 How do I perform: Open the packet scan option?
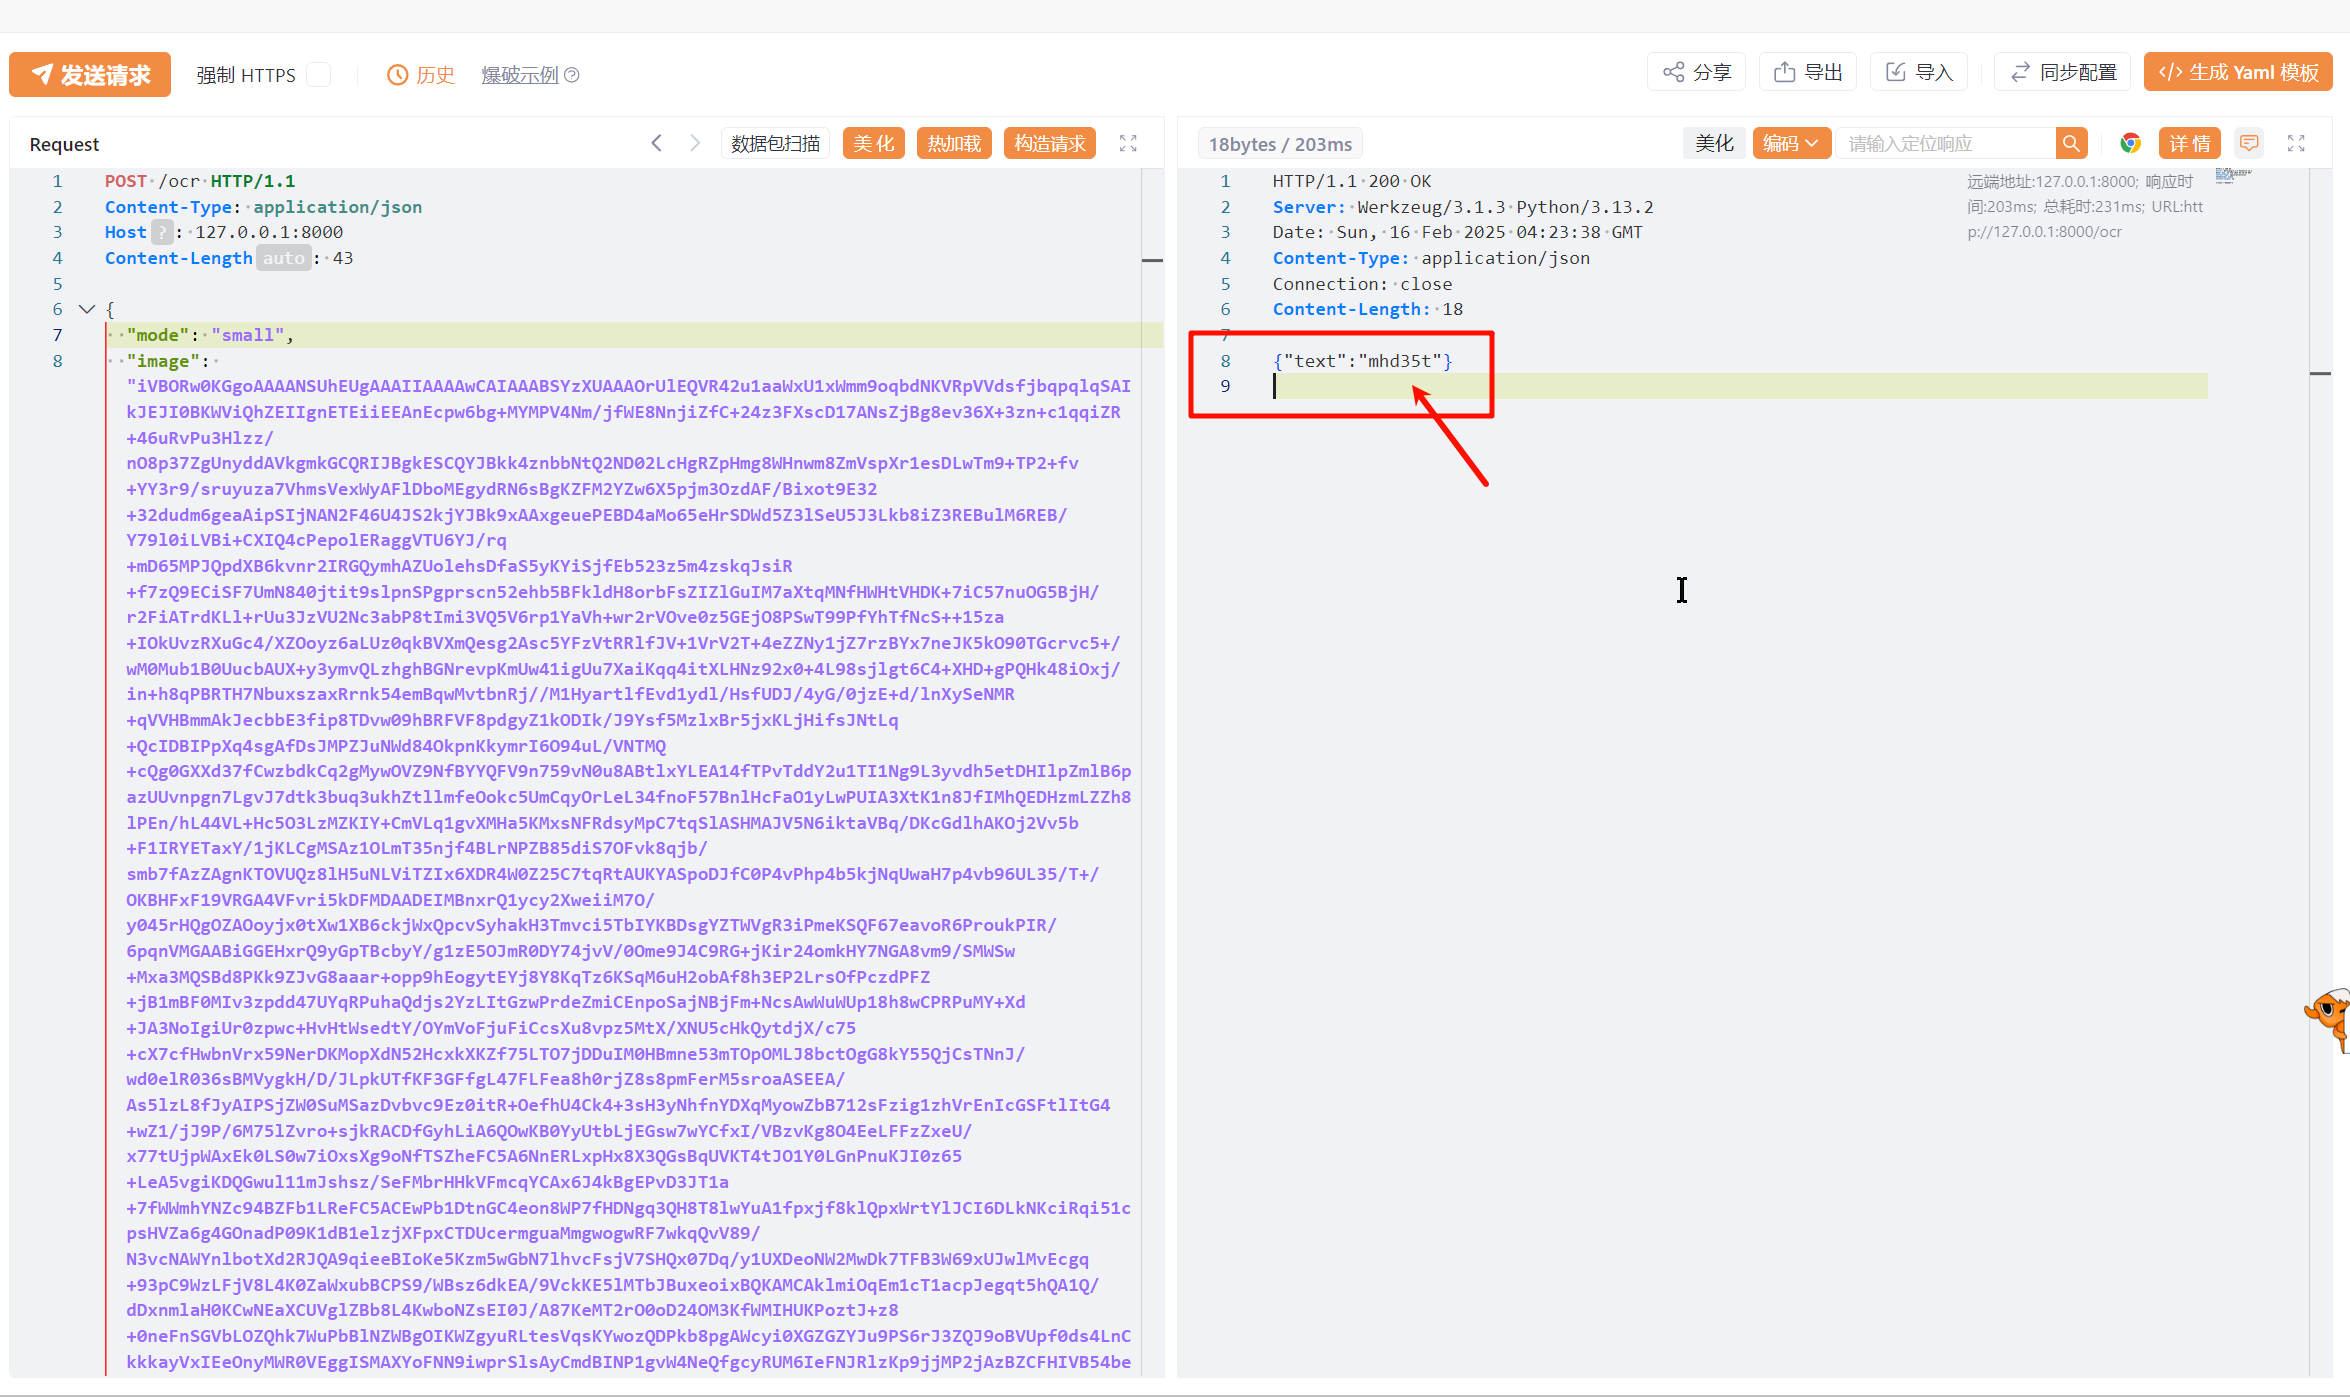(x=775, y=143)
